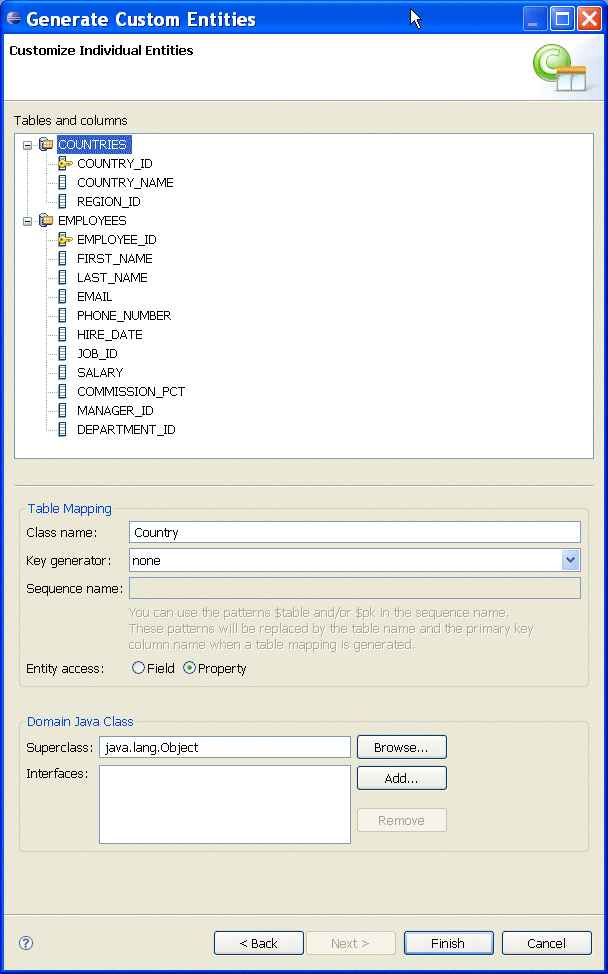Browse for a superclass
Viewport: 608px width, 974px height.
click(402, 747)
